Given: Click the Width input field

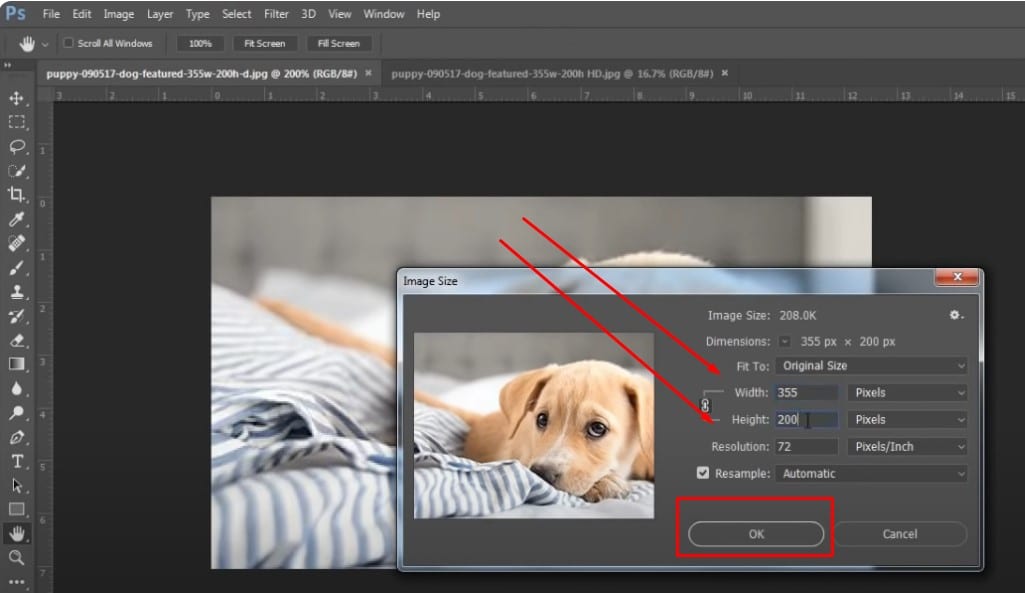Looking at the screenshot, I should click(x=807, y=393).
